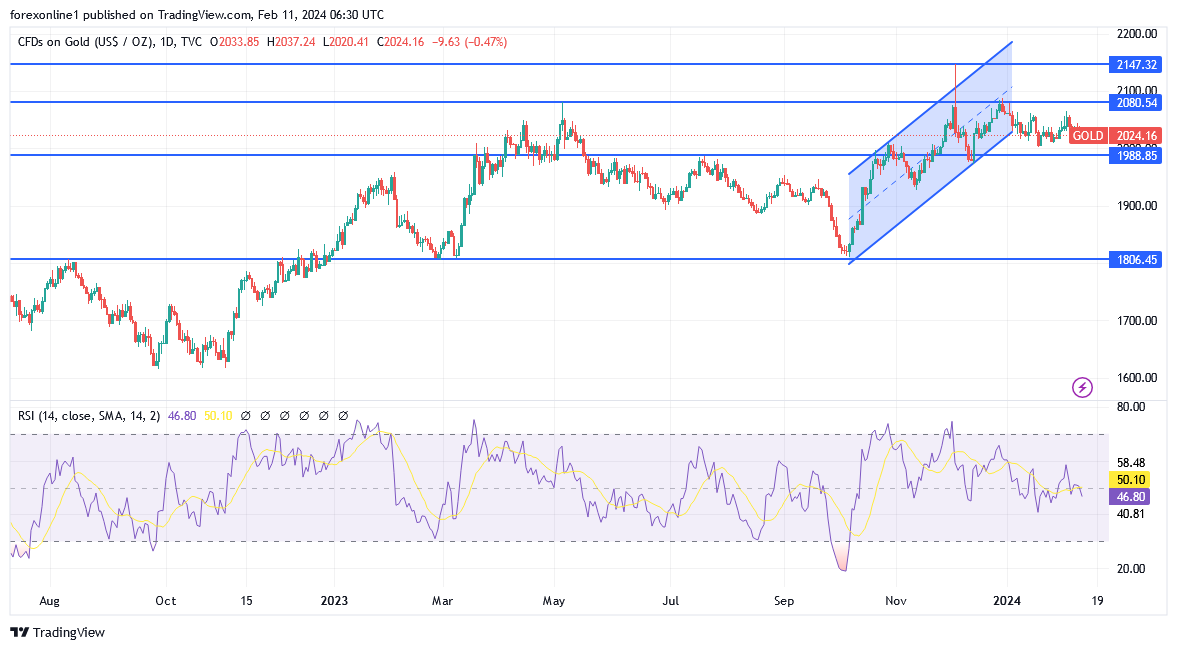This screenshot has width=1177, height=650.
Task: Click the purple lightning bolt instant-trading icon
Action: click(x=1081, y=388)
